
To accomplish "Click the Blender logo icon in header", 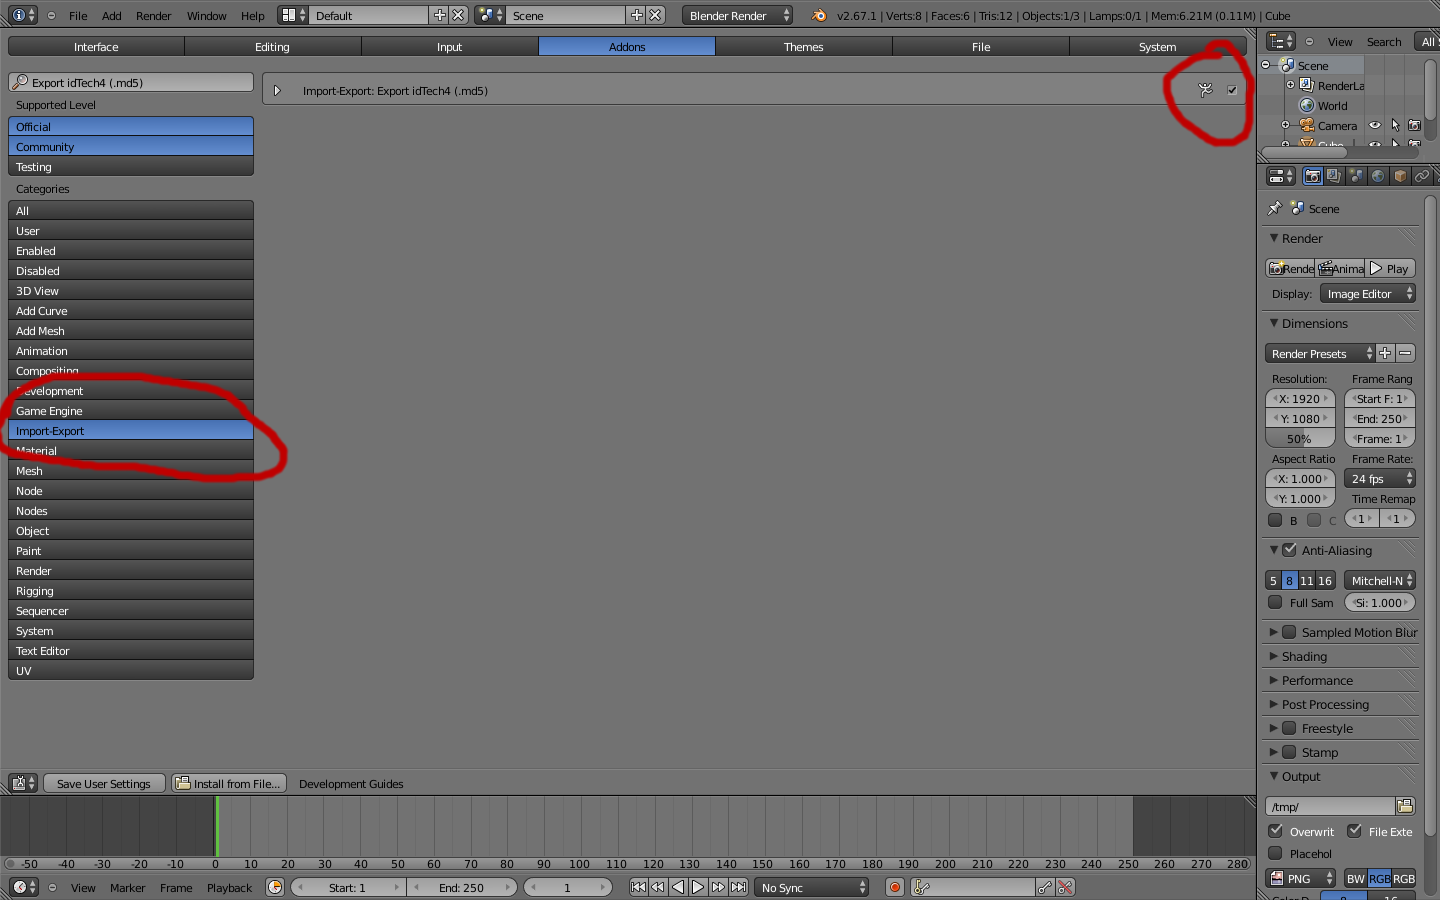I will point(819,15).
